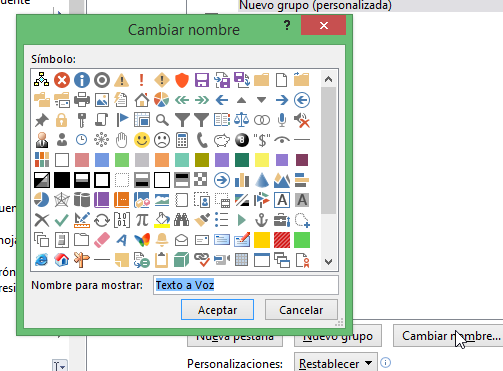This screenshot has height=371, width=503.
Task: Select the clock symbol
Action: (x=82, y=140)
